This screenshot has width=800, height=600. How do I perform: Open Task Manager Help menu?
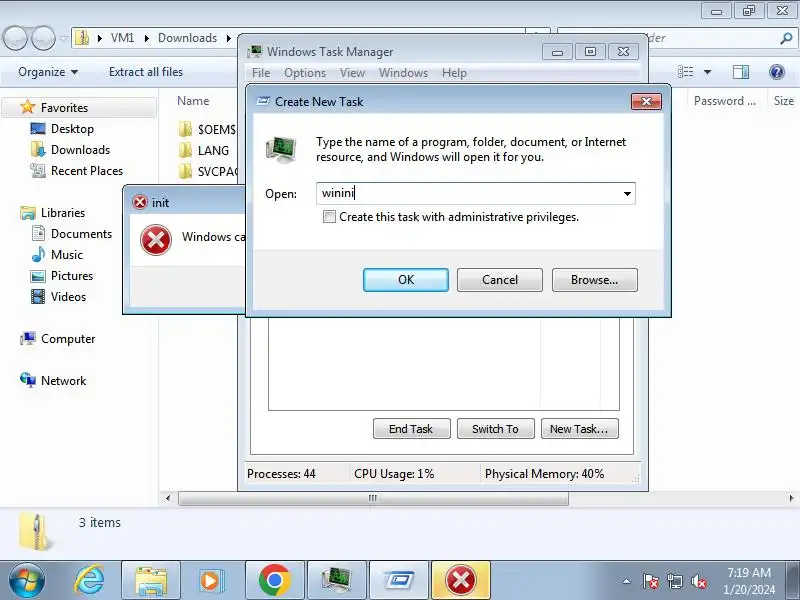coord(454,73)
